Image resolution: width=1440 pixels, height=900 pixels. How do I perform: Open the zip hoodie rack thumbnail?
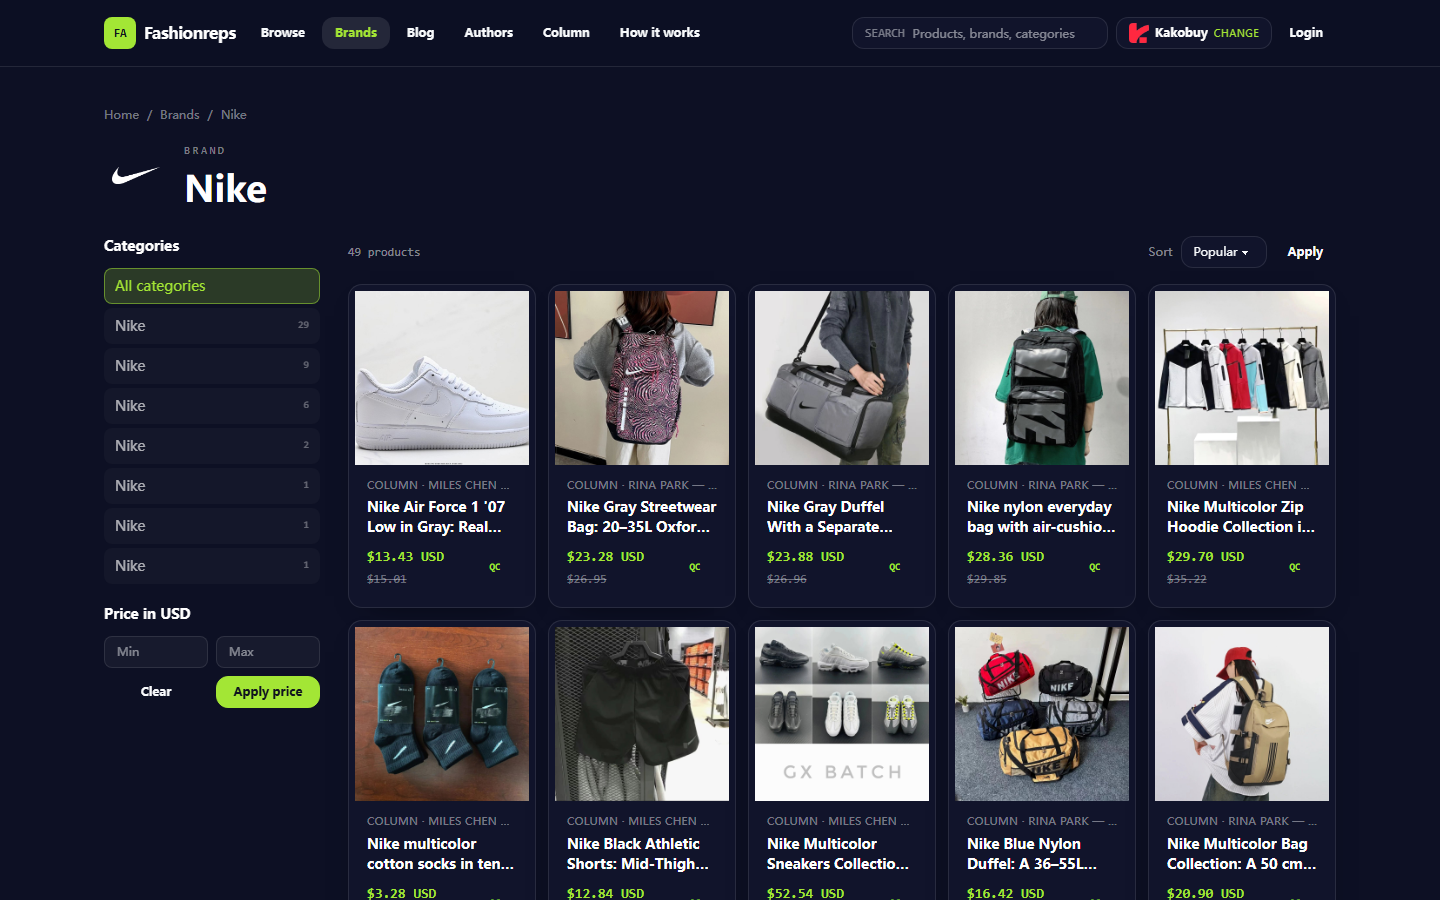(x=1242, y=378)
